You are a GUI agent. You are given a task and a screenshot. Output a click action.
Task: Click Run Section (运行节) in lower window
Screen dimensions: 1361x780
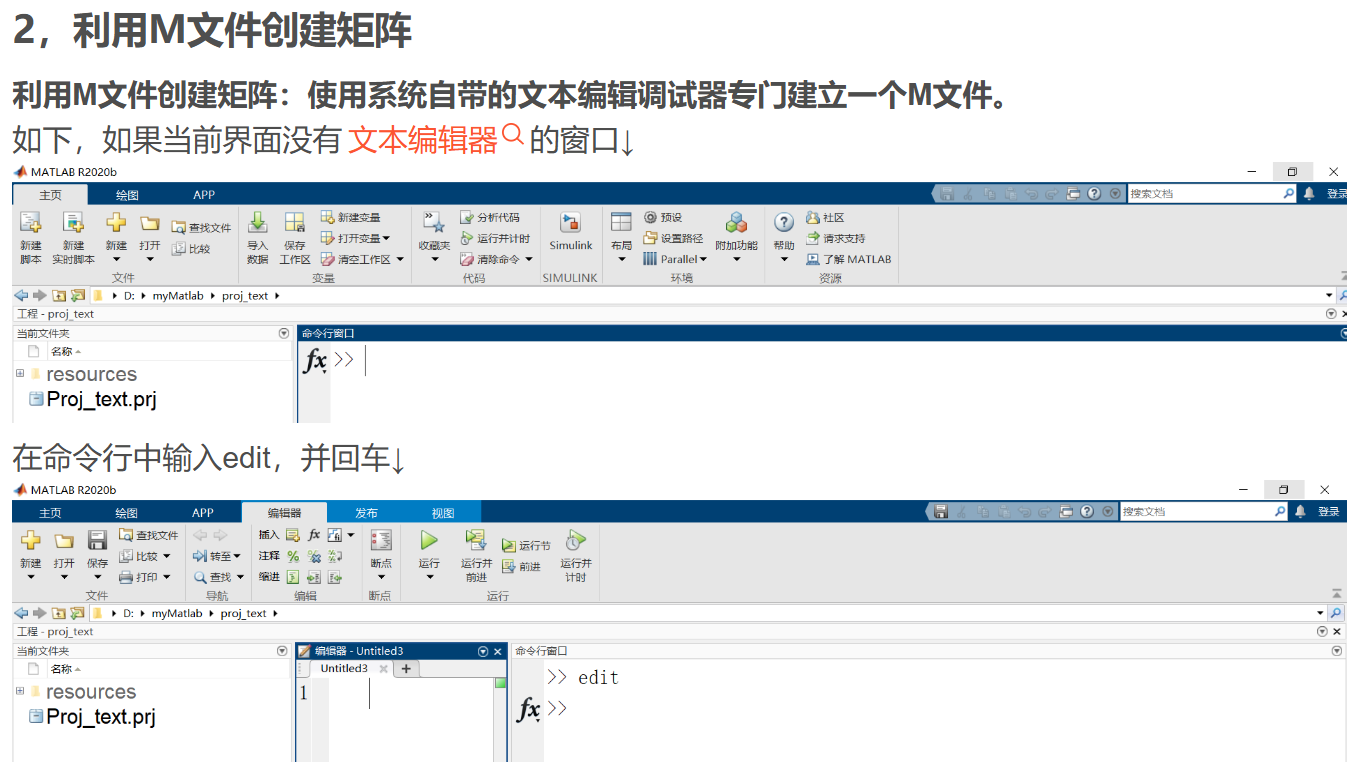point(526,545)
